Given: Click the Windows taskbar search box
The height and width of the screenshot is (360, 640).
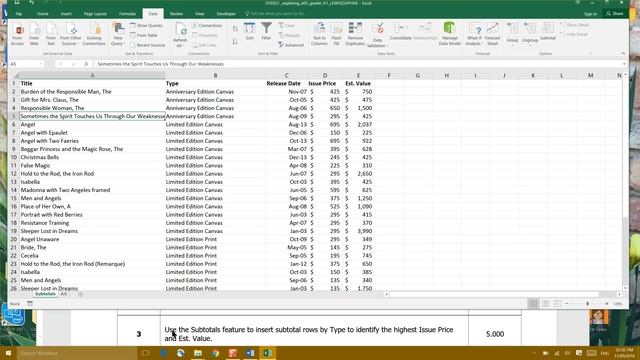Looking at the screenshot, I should [x=77, y=353].
